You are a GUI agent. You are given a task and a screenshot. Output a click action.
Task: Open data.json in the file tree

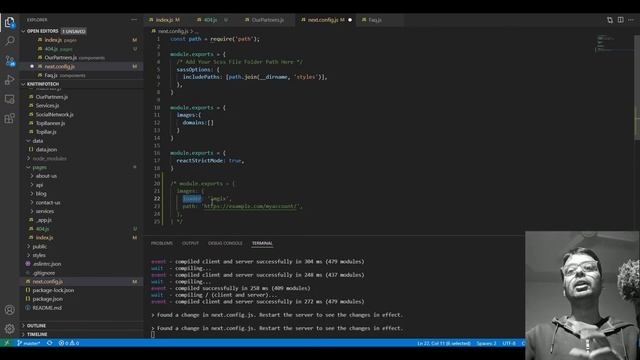point(82,150)
